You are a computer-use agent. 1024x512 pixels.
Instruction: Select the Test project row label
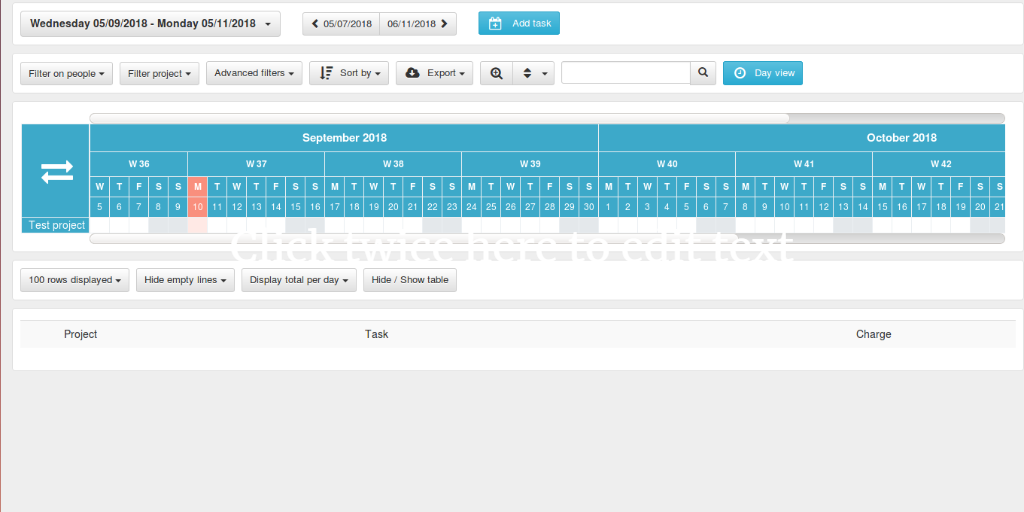point(56,225)
